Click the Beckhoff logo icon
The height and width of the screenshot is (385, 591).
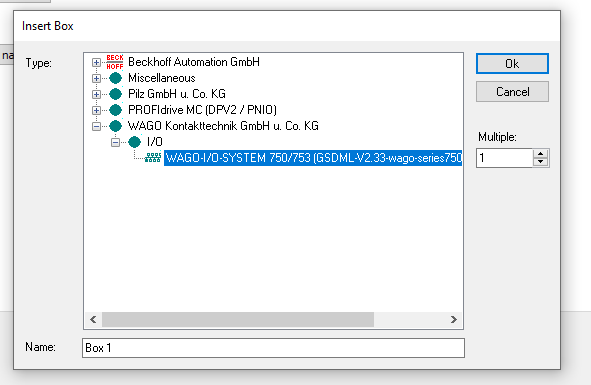tap(115, 62)
